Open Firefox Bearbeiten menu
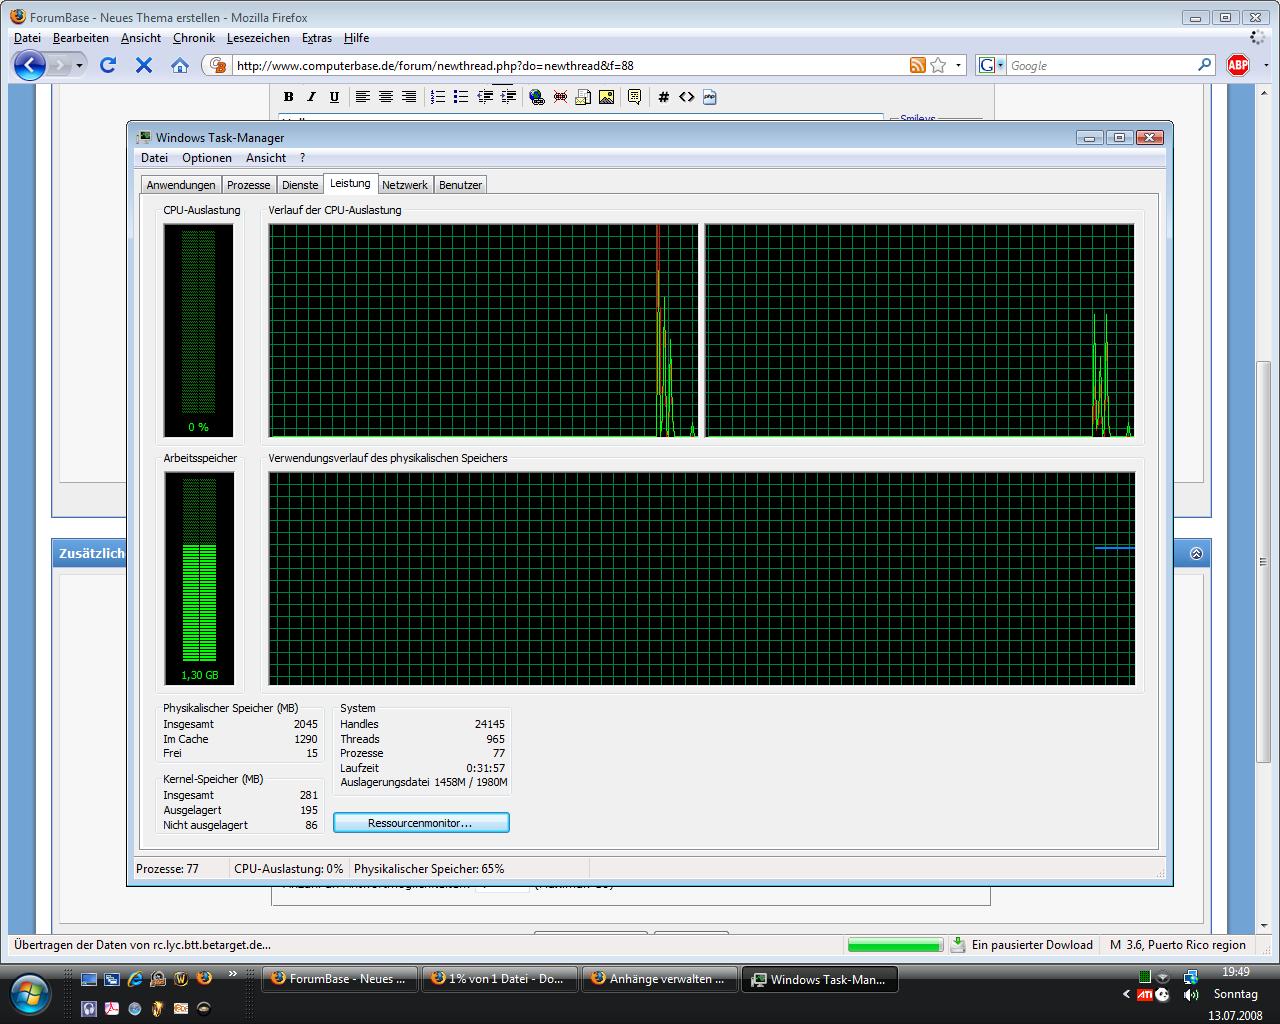Screen dimensions: 1280x1024 pos(81,38)
